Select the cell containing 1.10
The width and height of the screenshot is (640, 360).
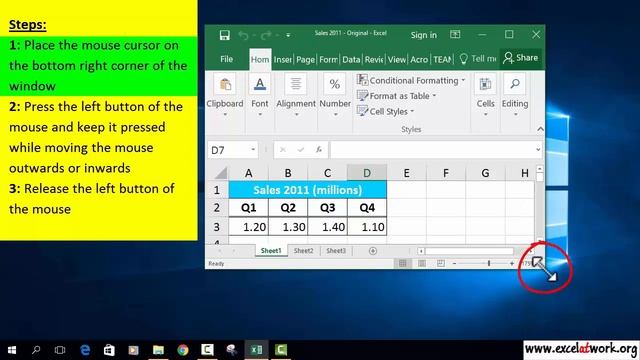click(x=367, y=227)
